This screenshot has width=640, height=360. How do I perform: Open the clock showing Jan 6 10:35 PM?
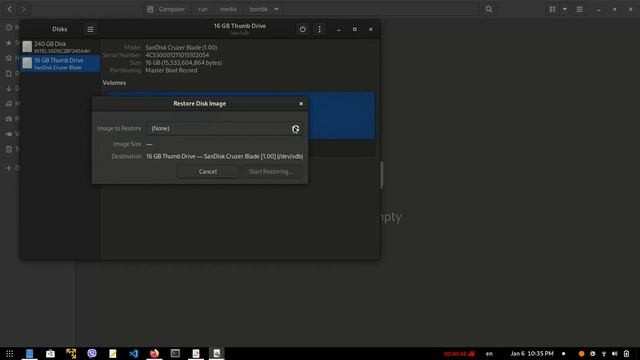pyautogui.click(x=532, y=353)
